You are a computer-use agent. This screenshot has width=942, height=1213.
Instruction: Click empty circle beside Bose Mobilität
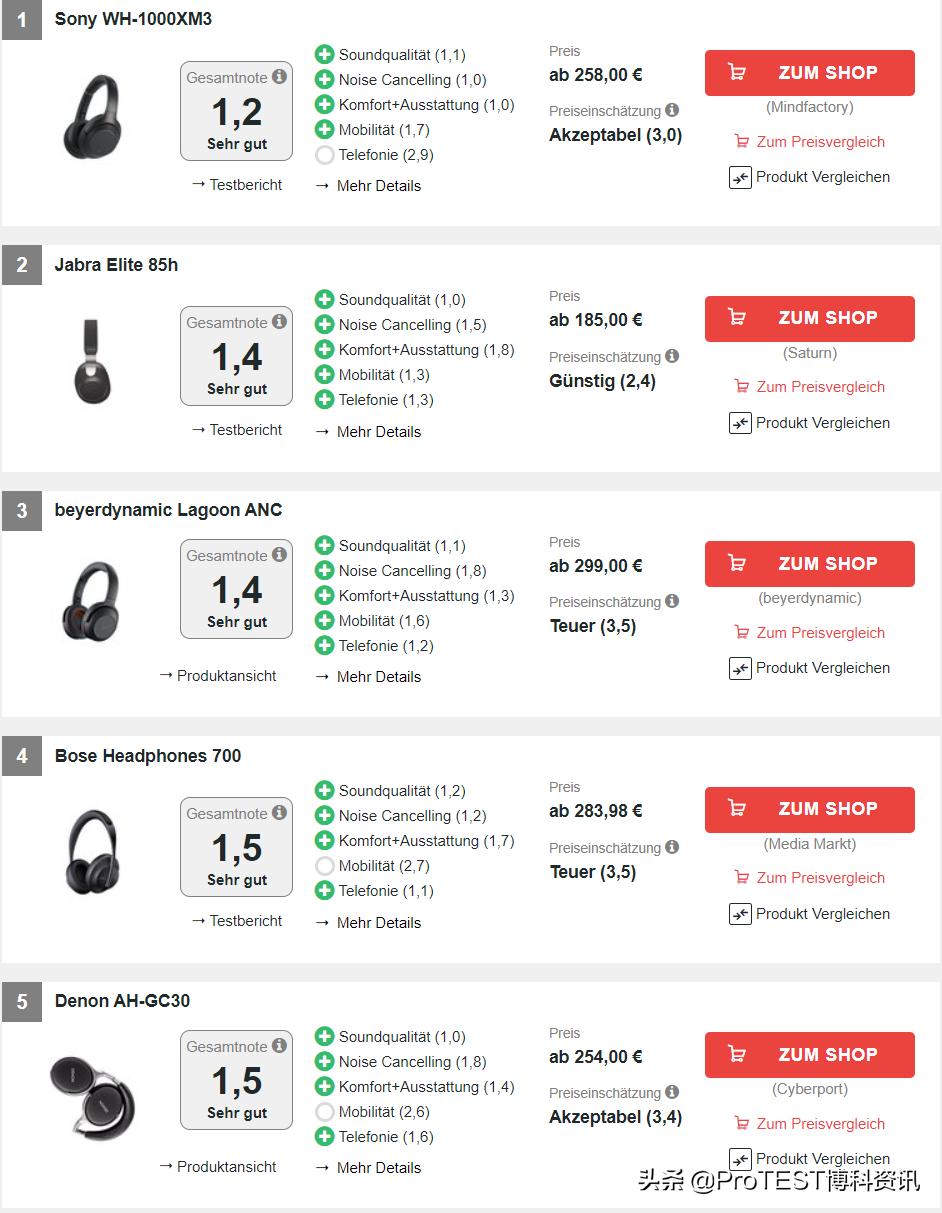click(324, 866)
